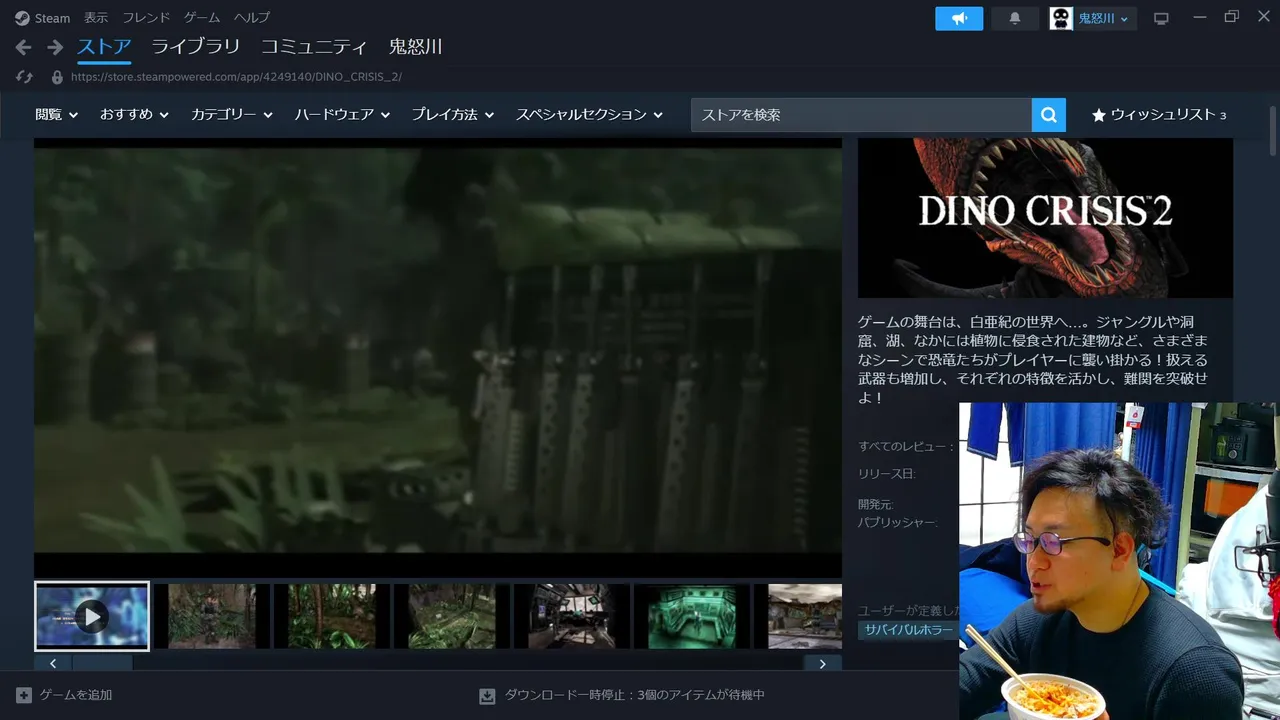1280x720 pixels.
Task: Open the paused downloads status text
Action: pyautogui.click(x=635, y=695)
